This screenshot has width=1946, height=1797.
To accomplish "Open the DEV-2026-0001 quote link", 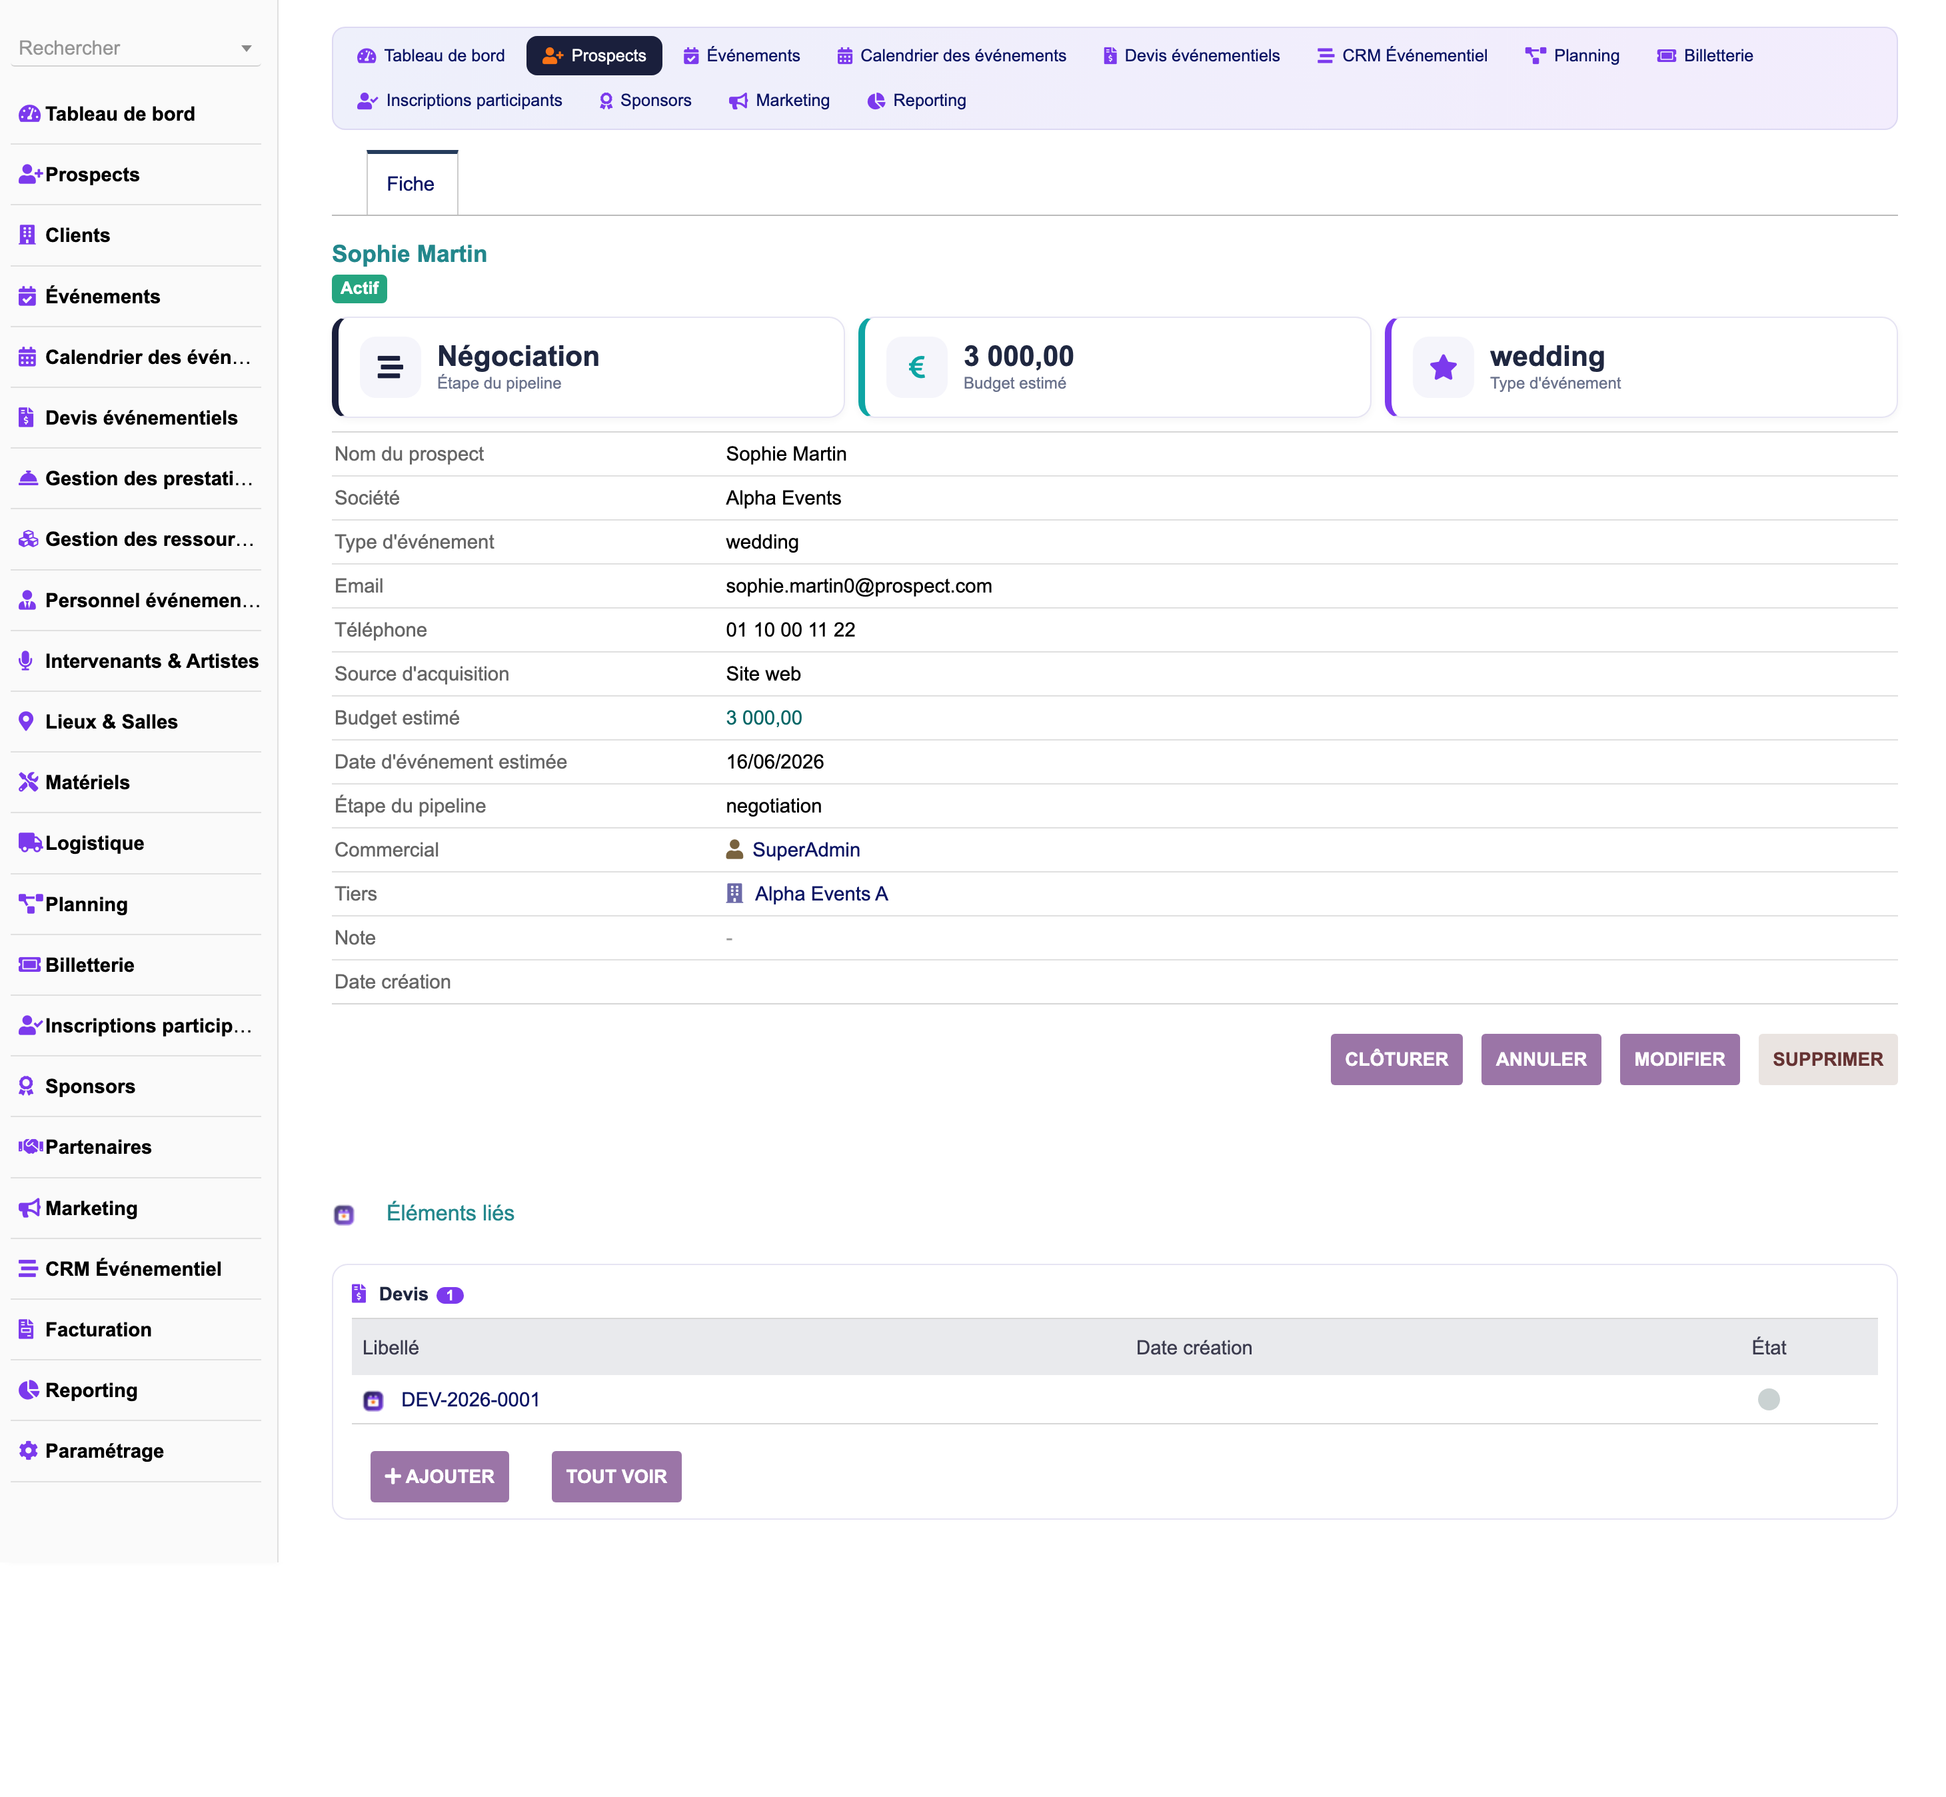I will point(470,1400).
